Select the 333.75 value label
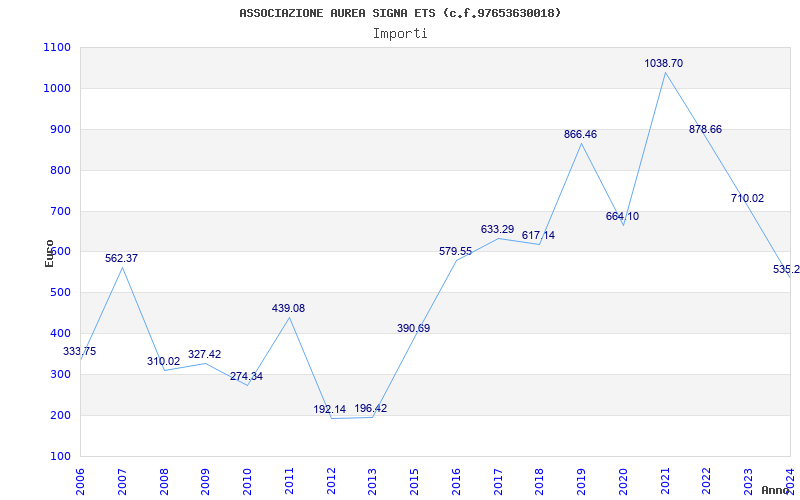The width and height of the screenshot is (800, 500). (x=80, y=351)
